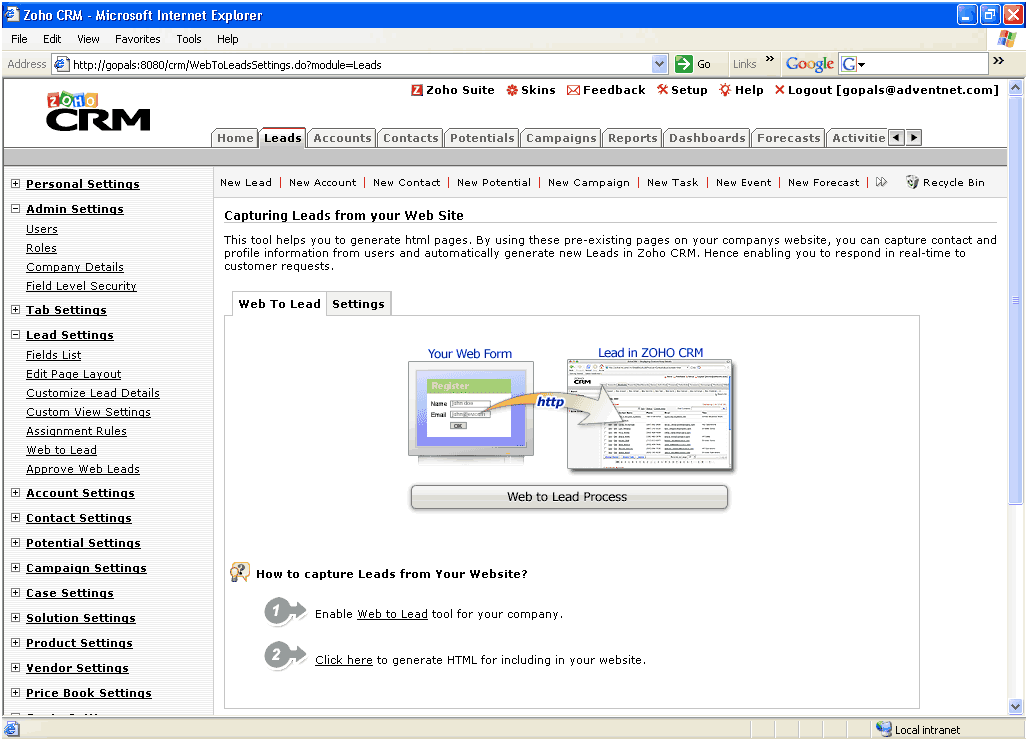This screenshot has height=741, width=1028.
Task: Click New Lead quick link
Action: (x=246, y=182)
